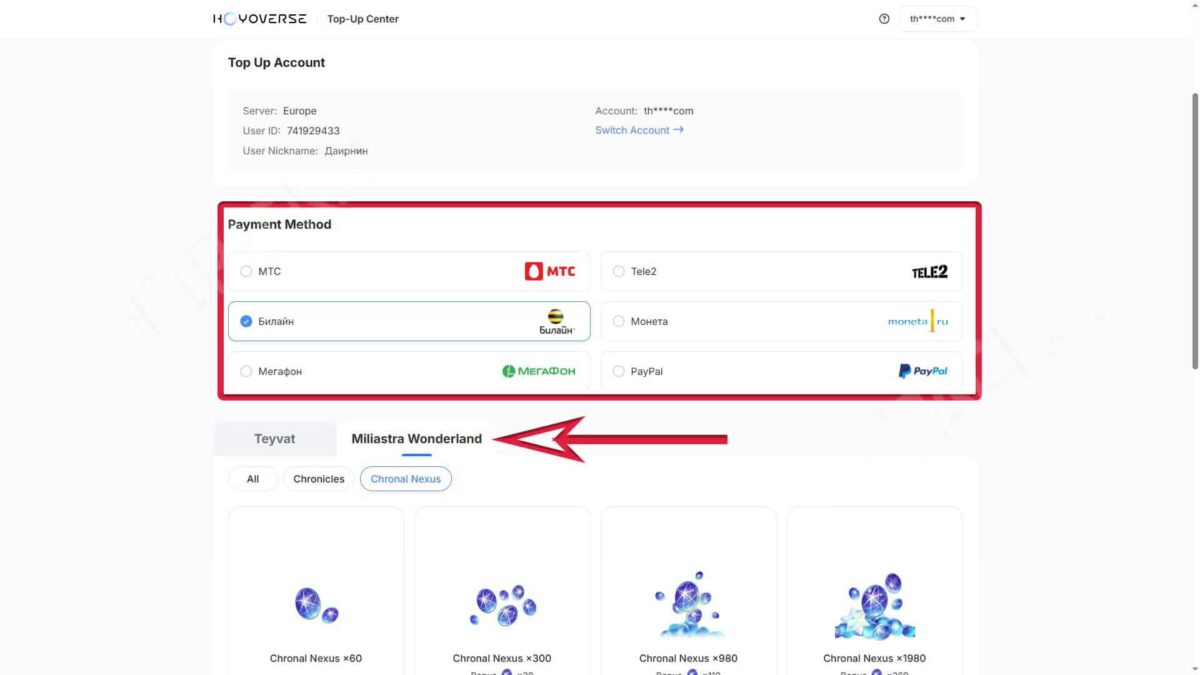The height and width of the screenshot is (675, 1200).
Task: Click the moneta.ru logo
Action: [918, 321]
